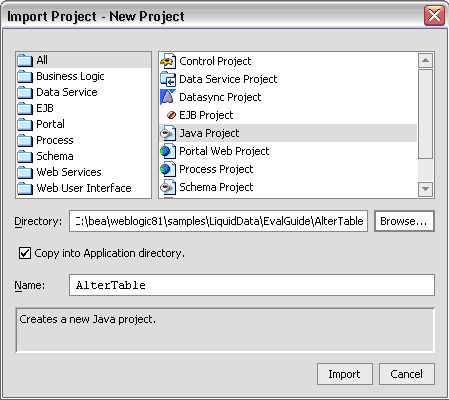Click the project list scroll-down arrow
The image size is (449, 400).
tap(425, 189)
